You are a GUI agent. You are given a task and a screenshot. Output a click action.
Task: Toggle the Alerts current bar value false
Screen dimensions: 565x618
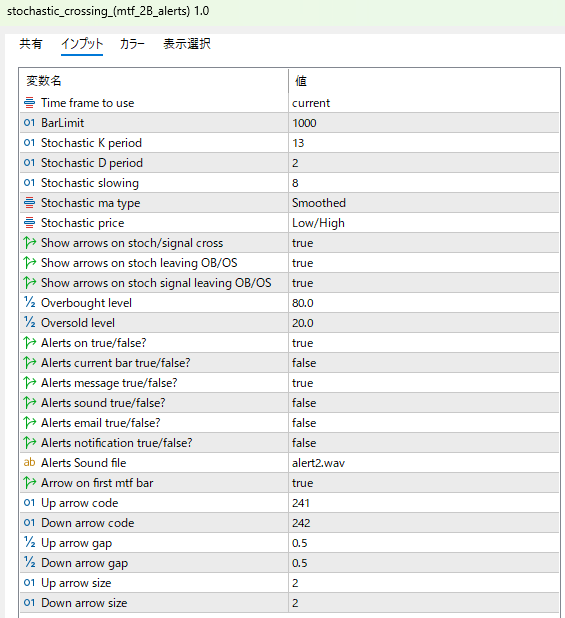pos(424,363)
